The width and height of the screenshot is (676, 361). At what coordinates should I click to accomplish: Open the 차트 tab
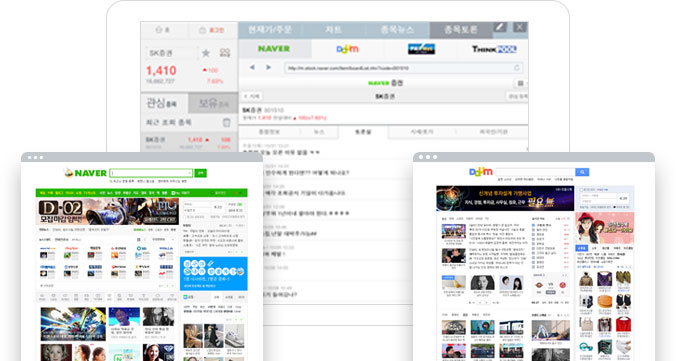pyautogui.click(x=333, y=30)
